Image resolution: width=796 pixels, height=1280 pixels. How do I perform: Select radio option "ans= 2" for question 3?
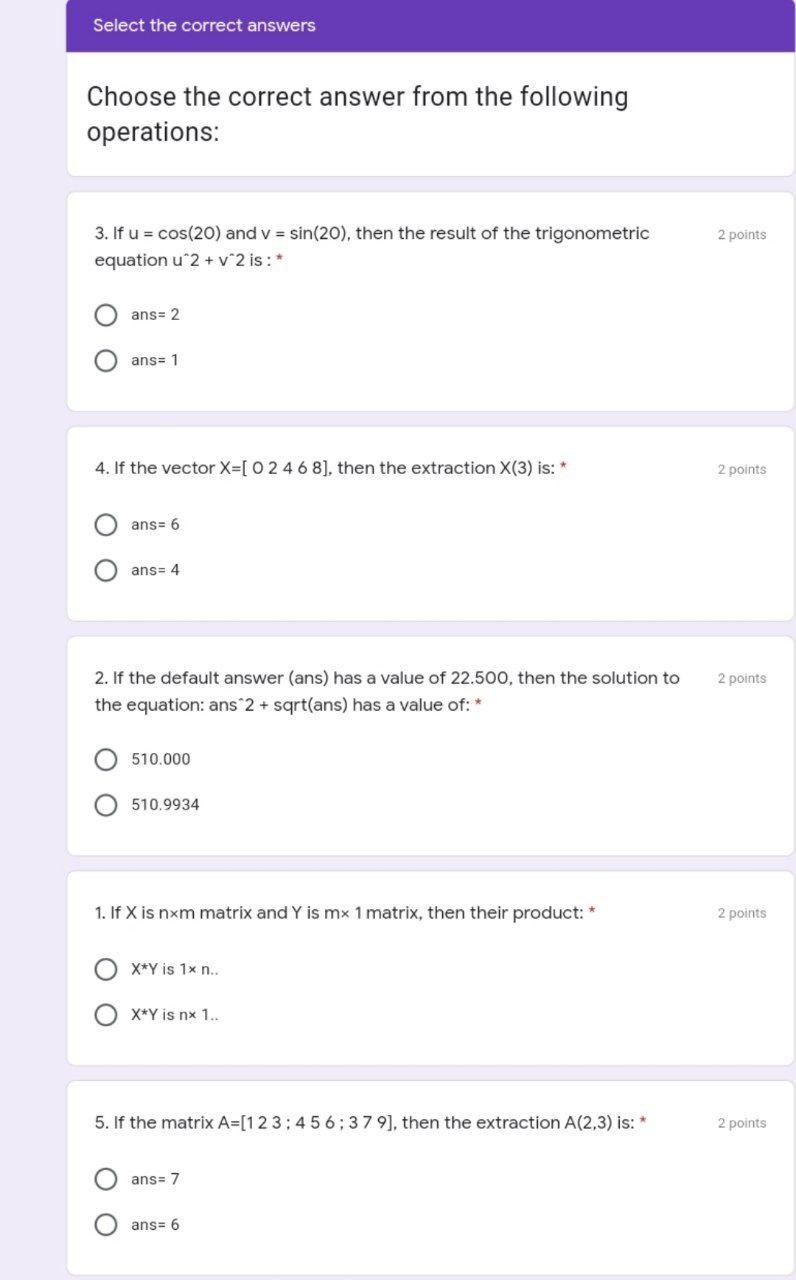(x=106, y=315)
